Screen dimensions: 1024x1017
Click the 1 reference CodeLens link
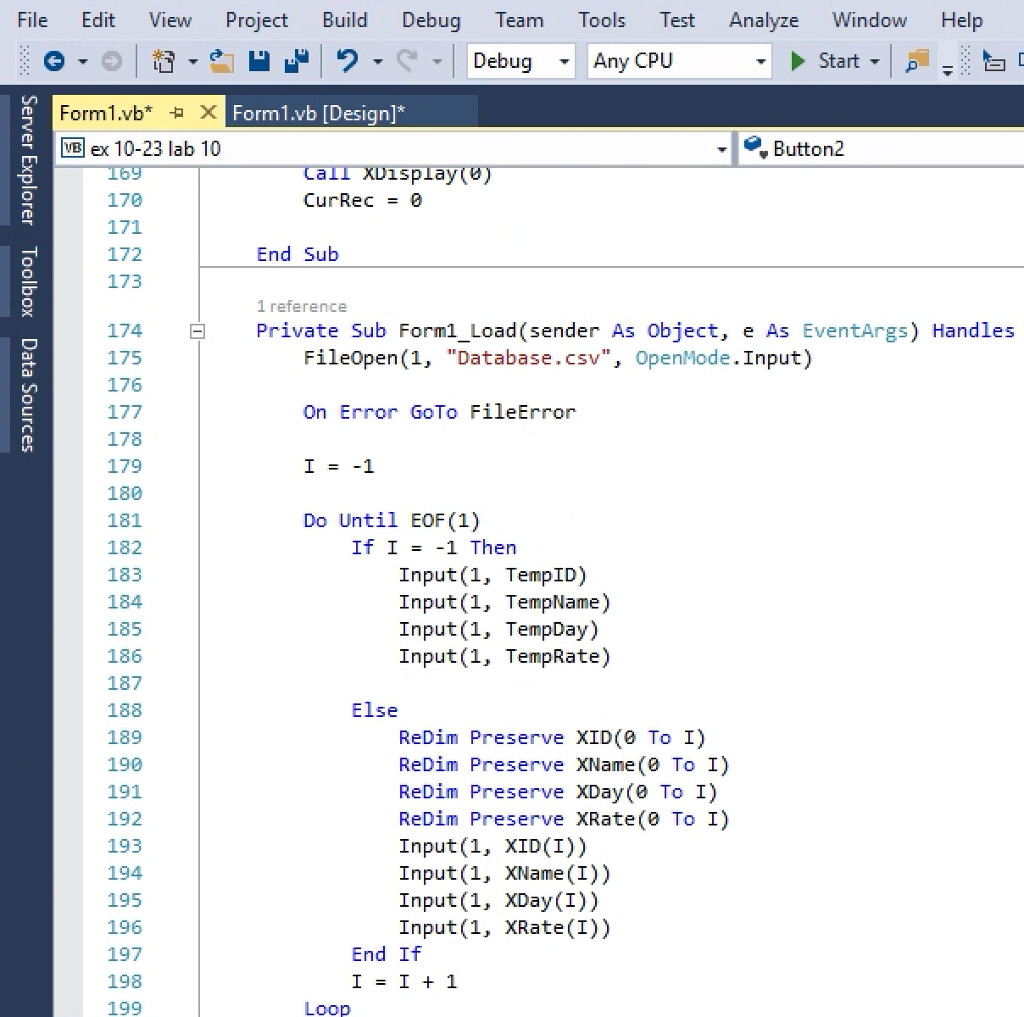(x=301, y=306)
